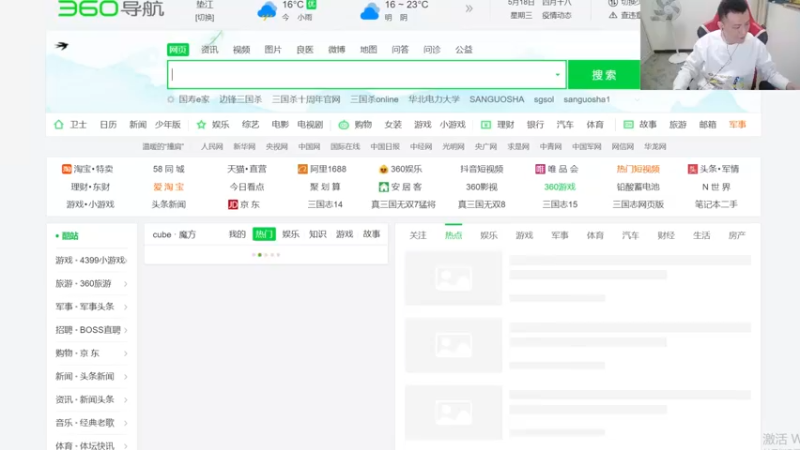This screenshot has width=800, height=450.
Task: Click first news placeholder thumbnail
Action: click(453, 278)
